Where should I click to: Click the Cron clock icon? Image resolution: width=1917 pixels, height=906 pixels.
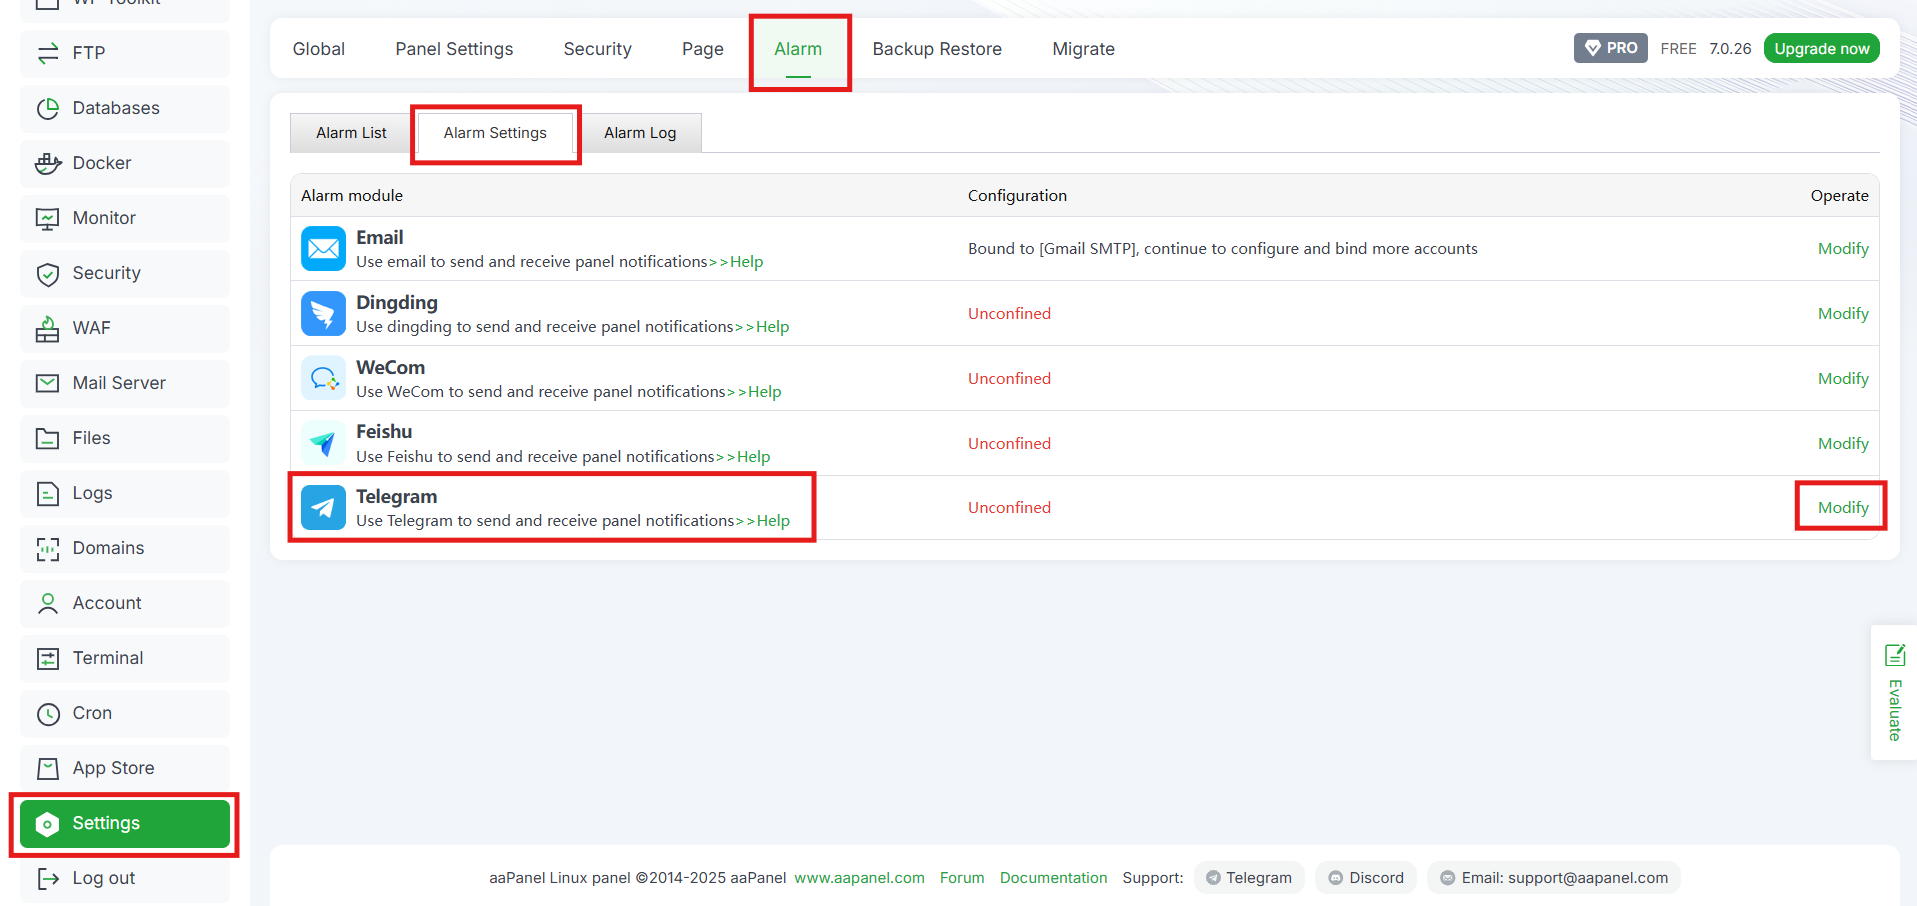(x=47, y=713)
